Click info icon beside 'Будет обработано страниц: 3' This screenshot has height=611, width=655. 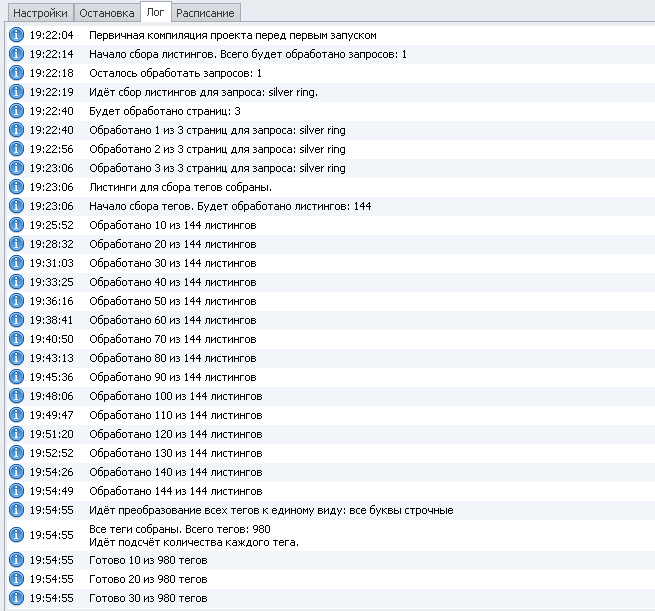coord(16,111)
